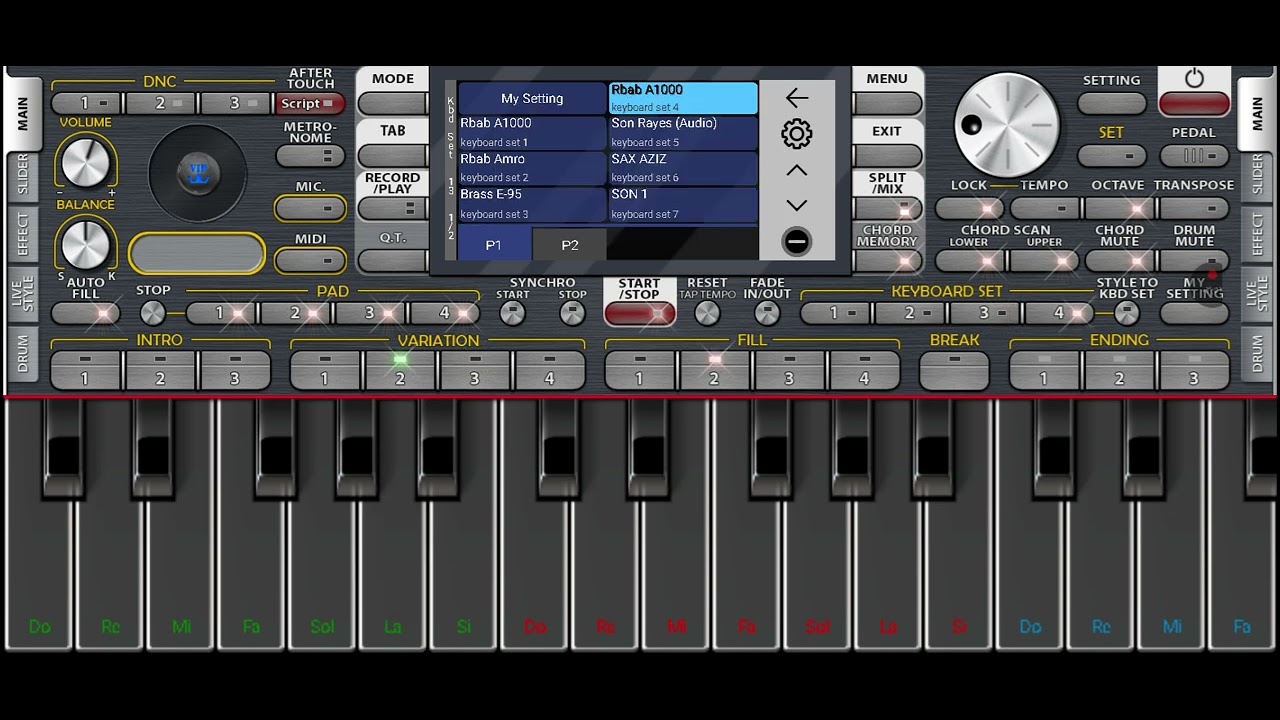This screenshot has height=720, width=1280.
Task: Select Keyboard Set 4 button
Action: 1059,313
